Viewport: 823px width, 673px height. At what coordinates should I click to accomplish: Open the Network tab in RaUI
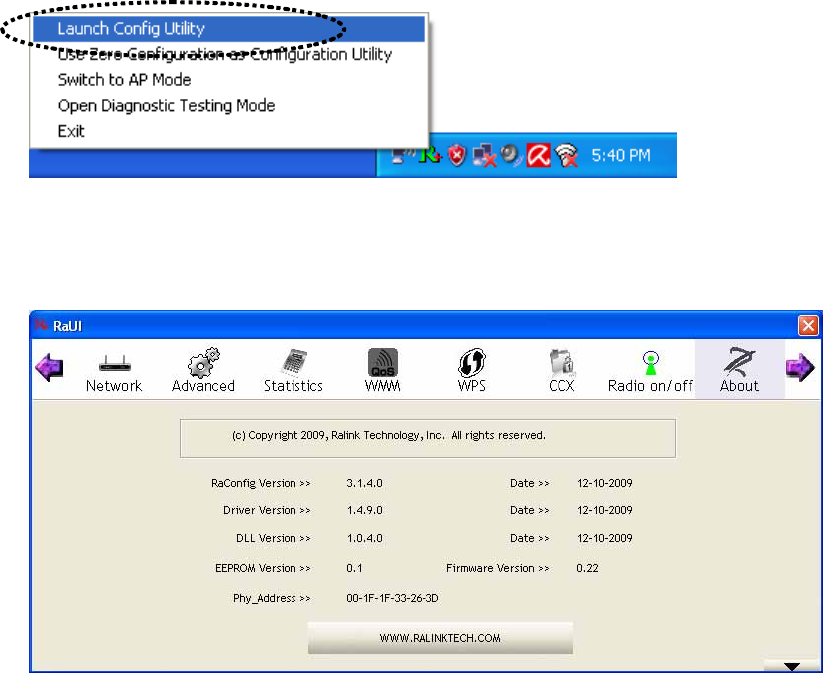[114, 373]
